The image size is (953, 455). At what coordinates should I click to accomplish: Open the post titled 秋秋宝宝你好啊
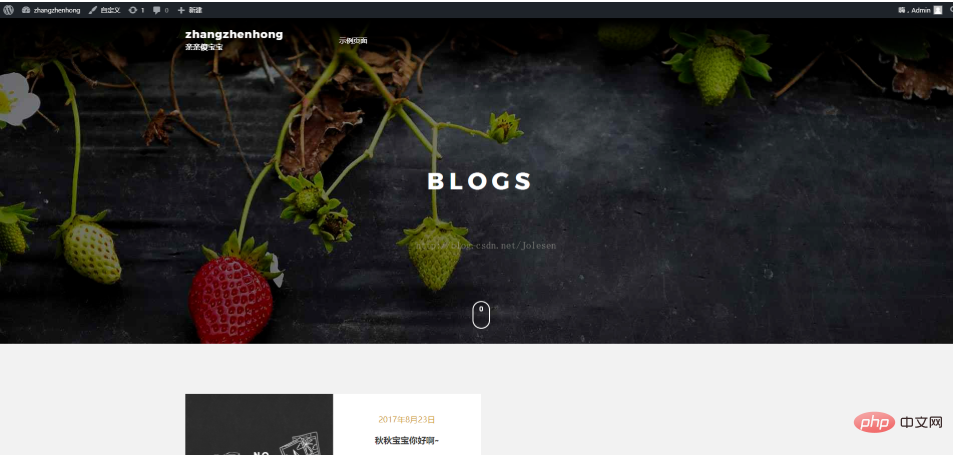407,440
